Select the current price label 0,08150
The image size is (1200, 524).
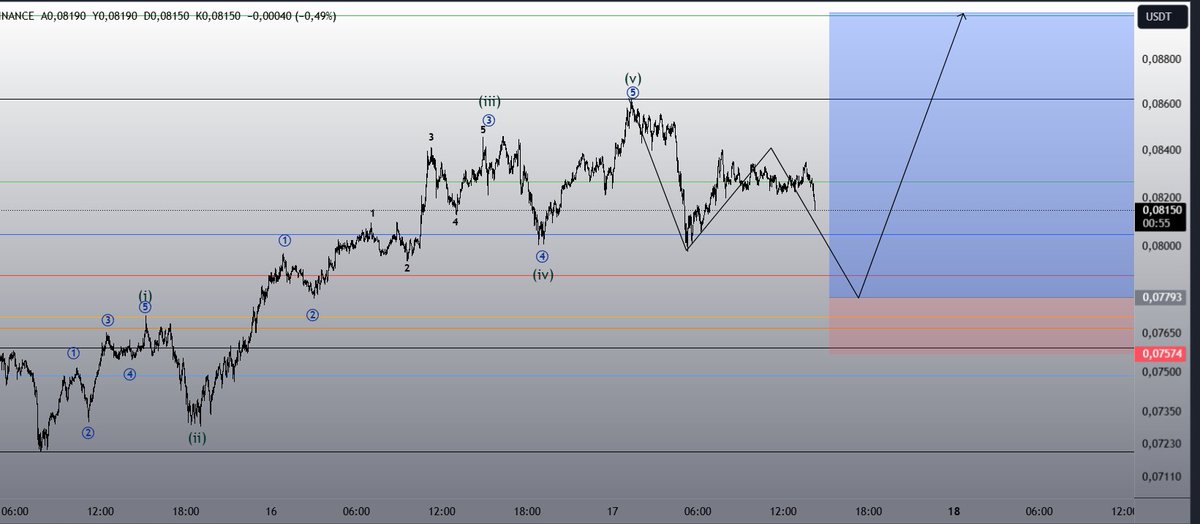1164,212
